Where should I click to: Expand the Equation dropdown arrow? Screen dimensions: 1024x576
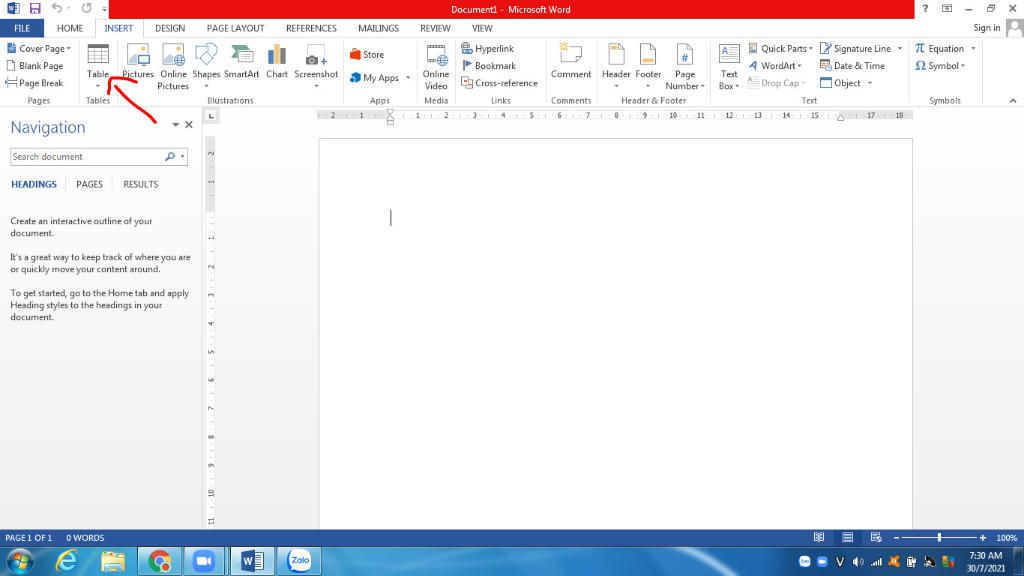973,48
